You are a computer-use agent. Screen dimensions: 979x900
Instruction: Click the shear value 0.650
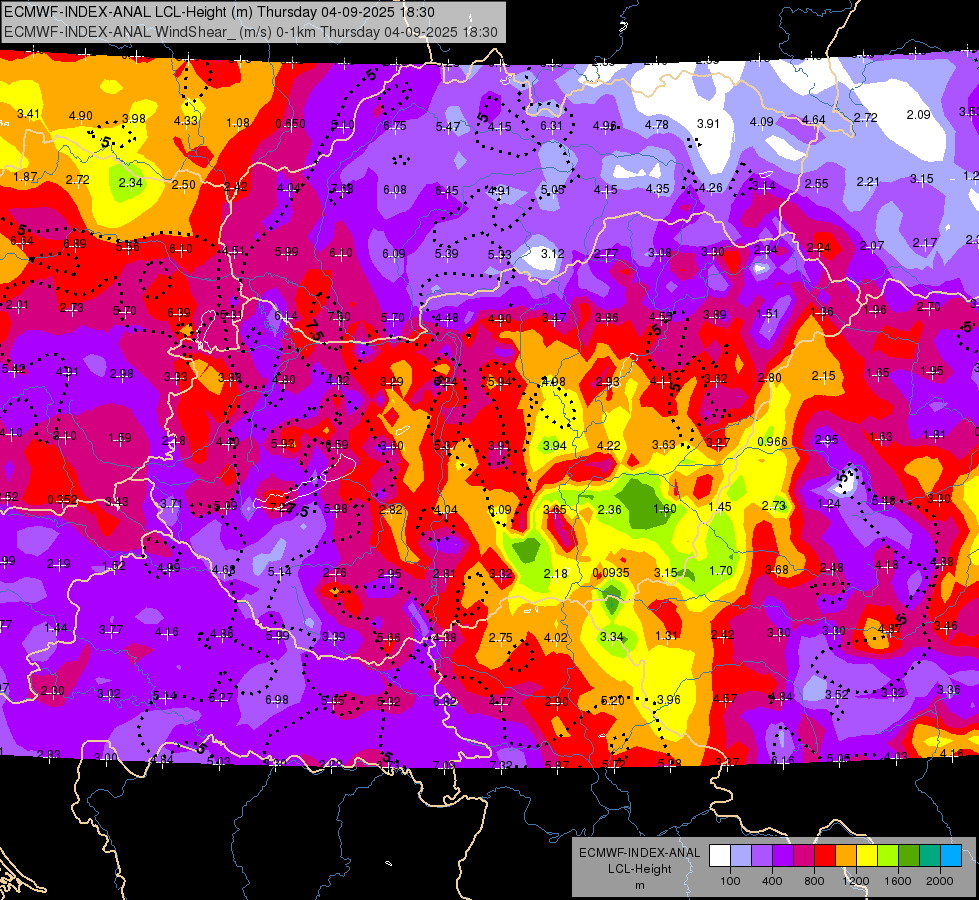click(x=290, y=124)
